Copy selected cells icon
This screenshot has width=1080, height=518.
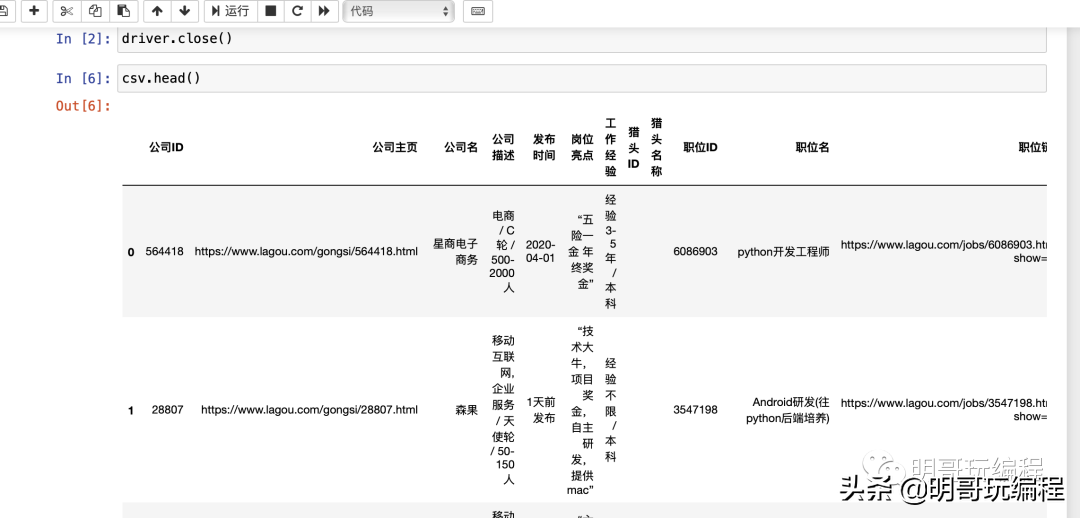pos(95,11)
